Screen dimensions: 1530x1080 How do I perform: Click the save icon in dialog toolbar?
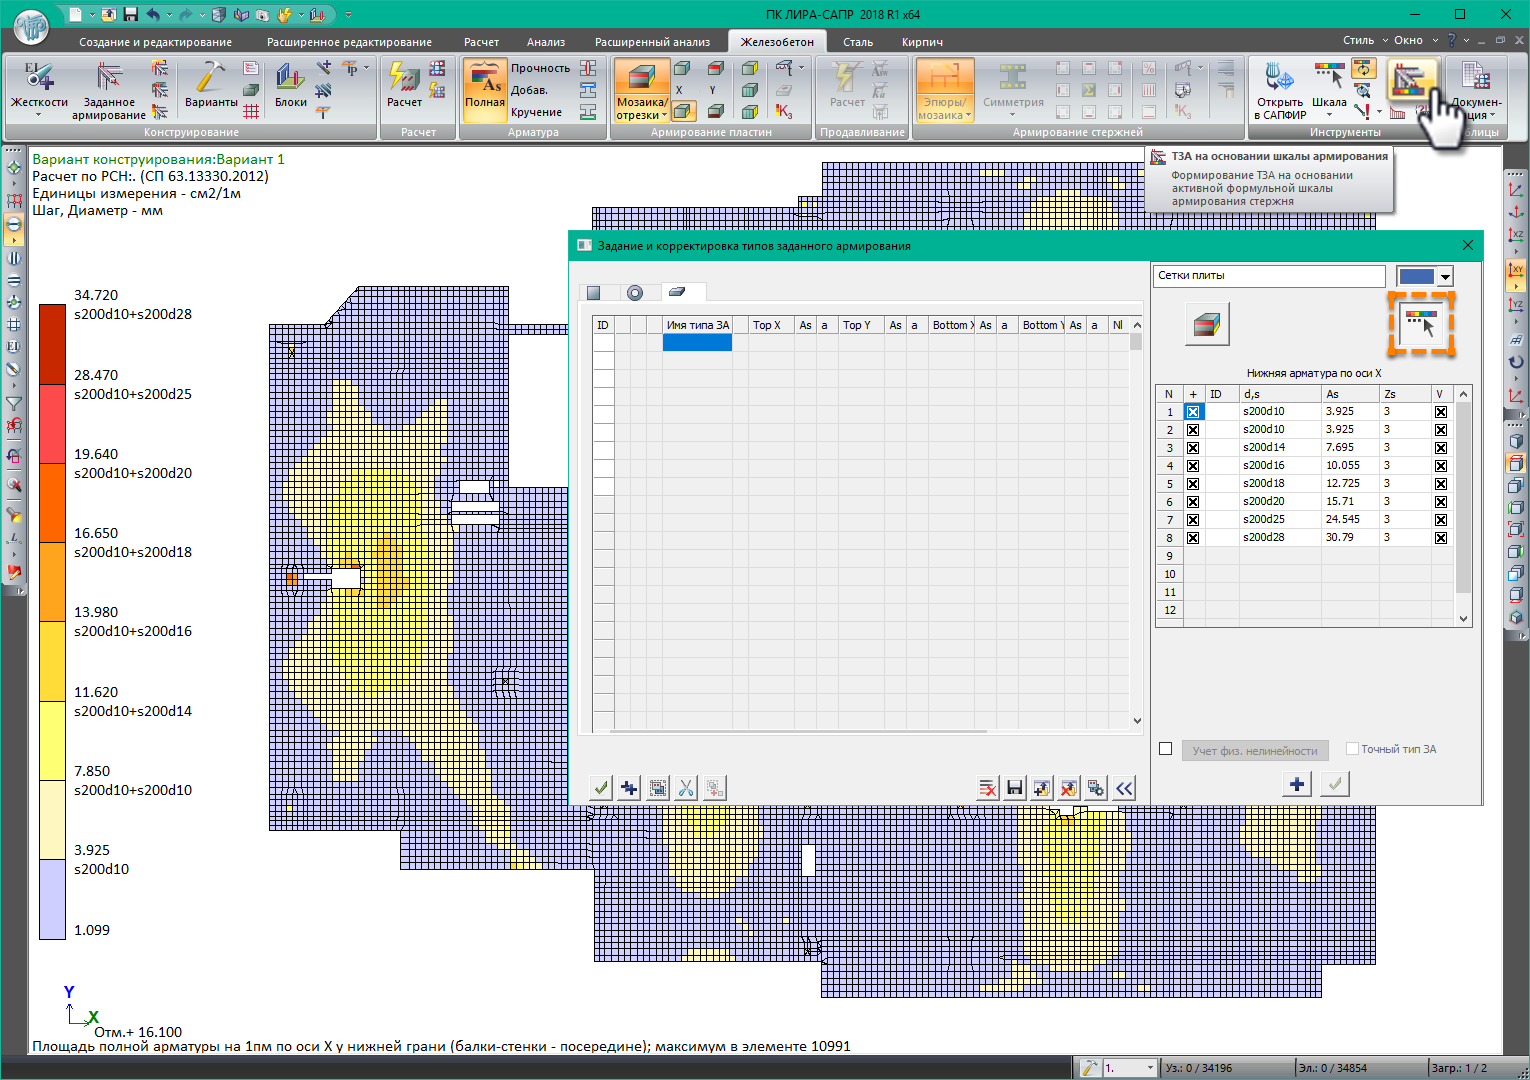tap(1014, 788)
